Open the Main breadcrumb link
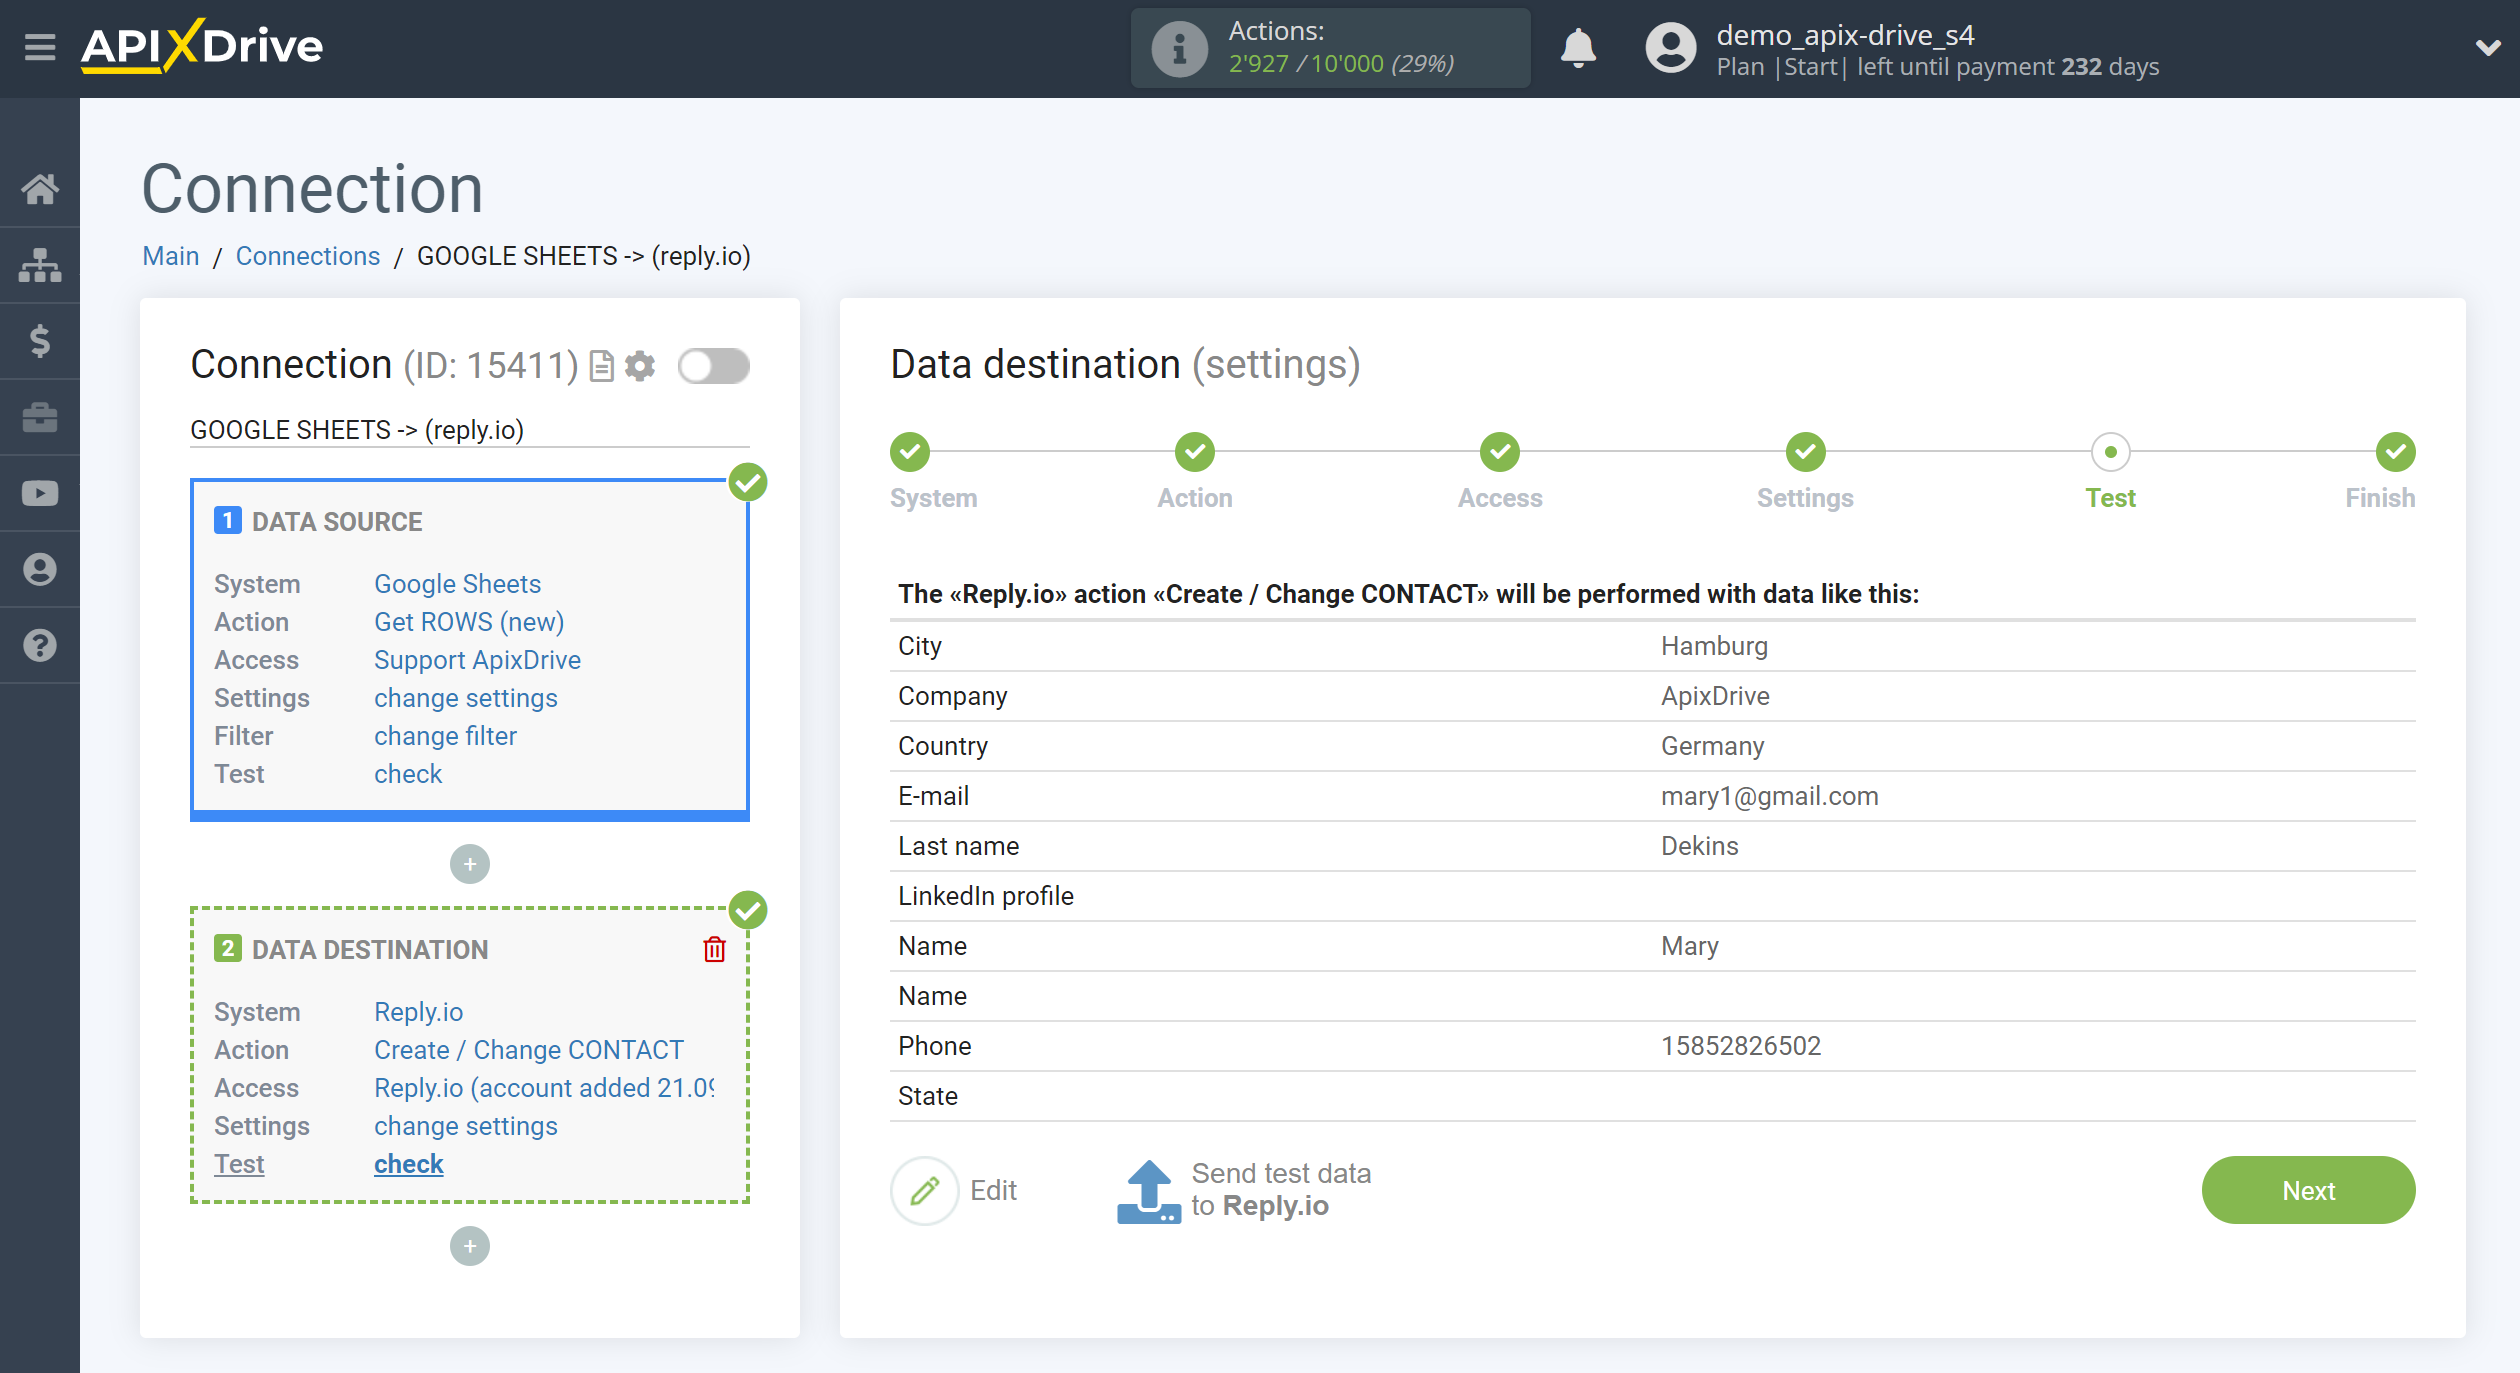Screen dimensions: 2520x1373 click(171, 256)
